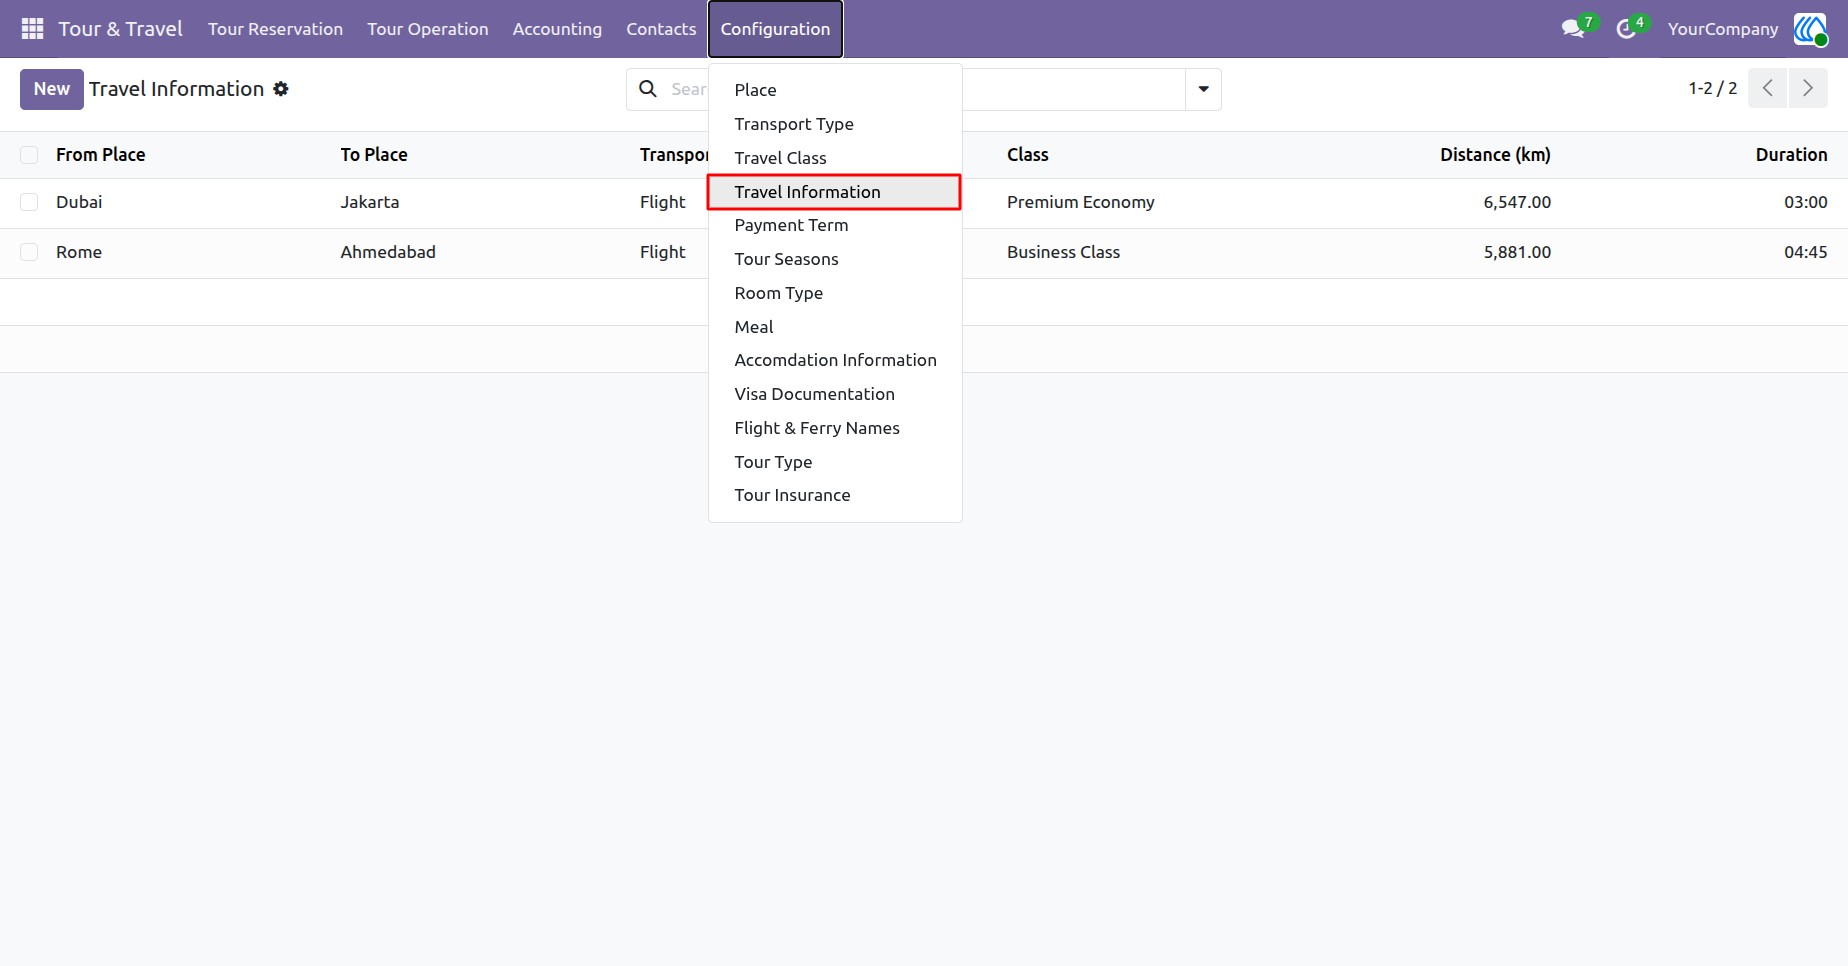Check the Dubai row checkbox
The width and height of the screenshot is (1848, 966).
coord(29,202)
